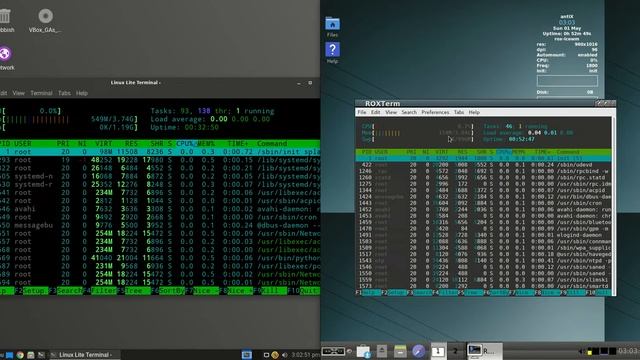
Task: Click the volume icon in antiX system tray
Action: tap(581, 351)
